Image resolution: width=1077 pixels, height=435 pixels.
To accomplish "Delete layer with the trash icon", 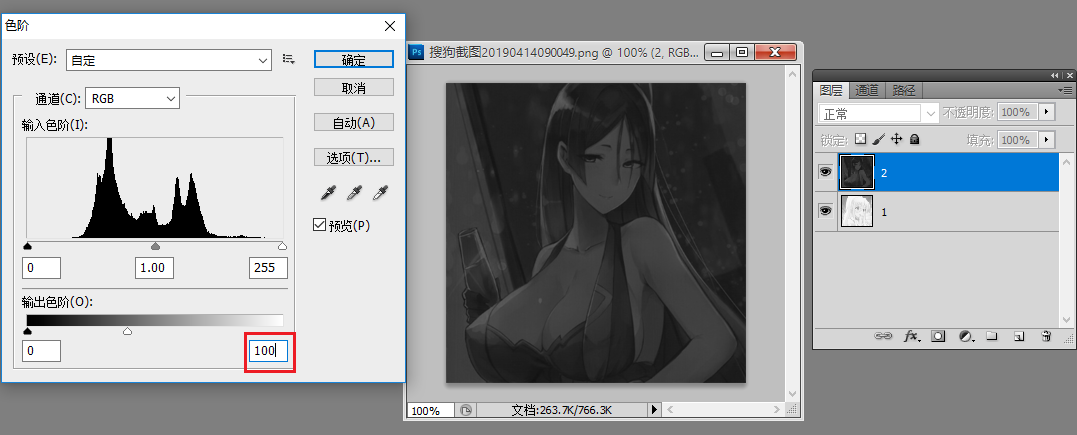I will pyautogui.click(x=1046, y=336).
